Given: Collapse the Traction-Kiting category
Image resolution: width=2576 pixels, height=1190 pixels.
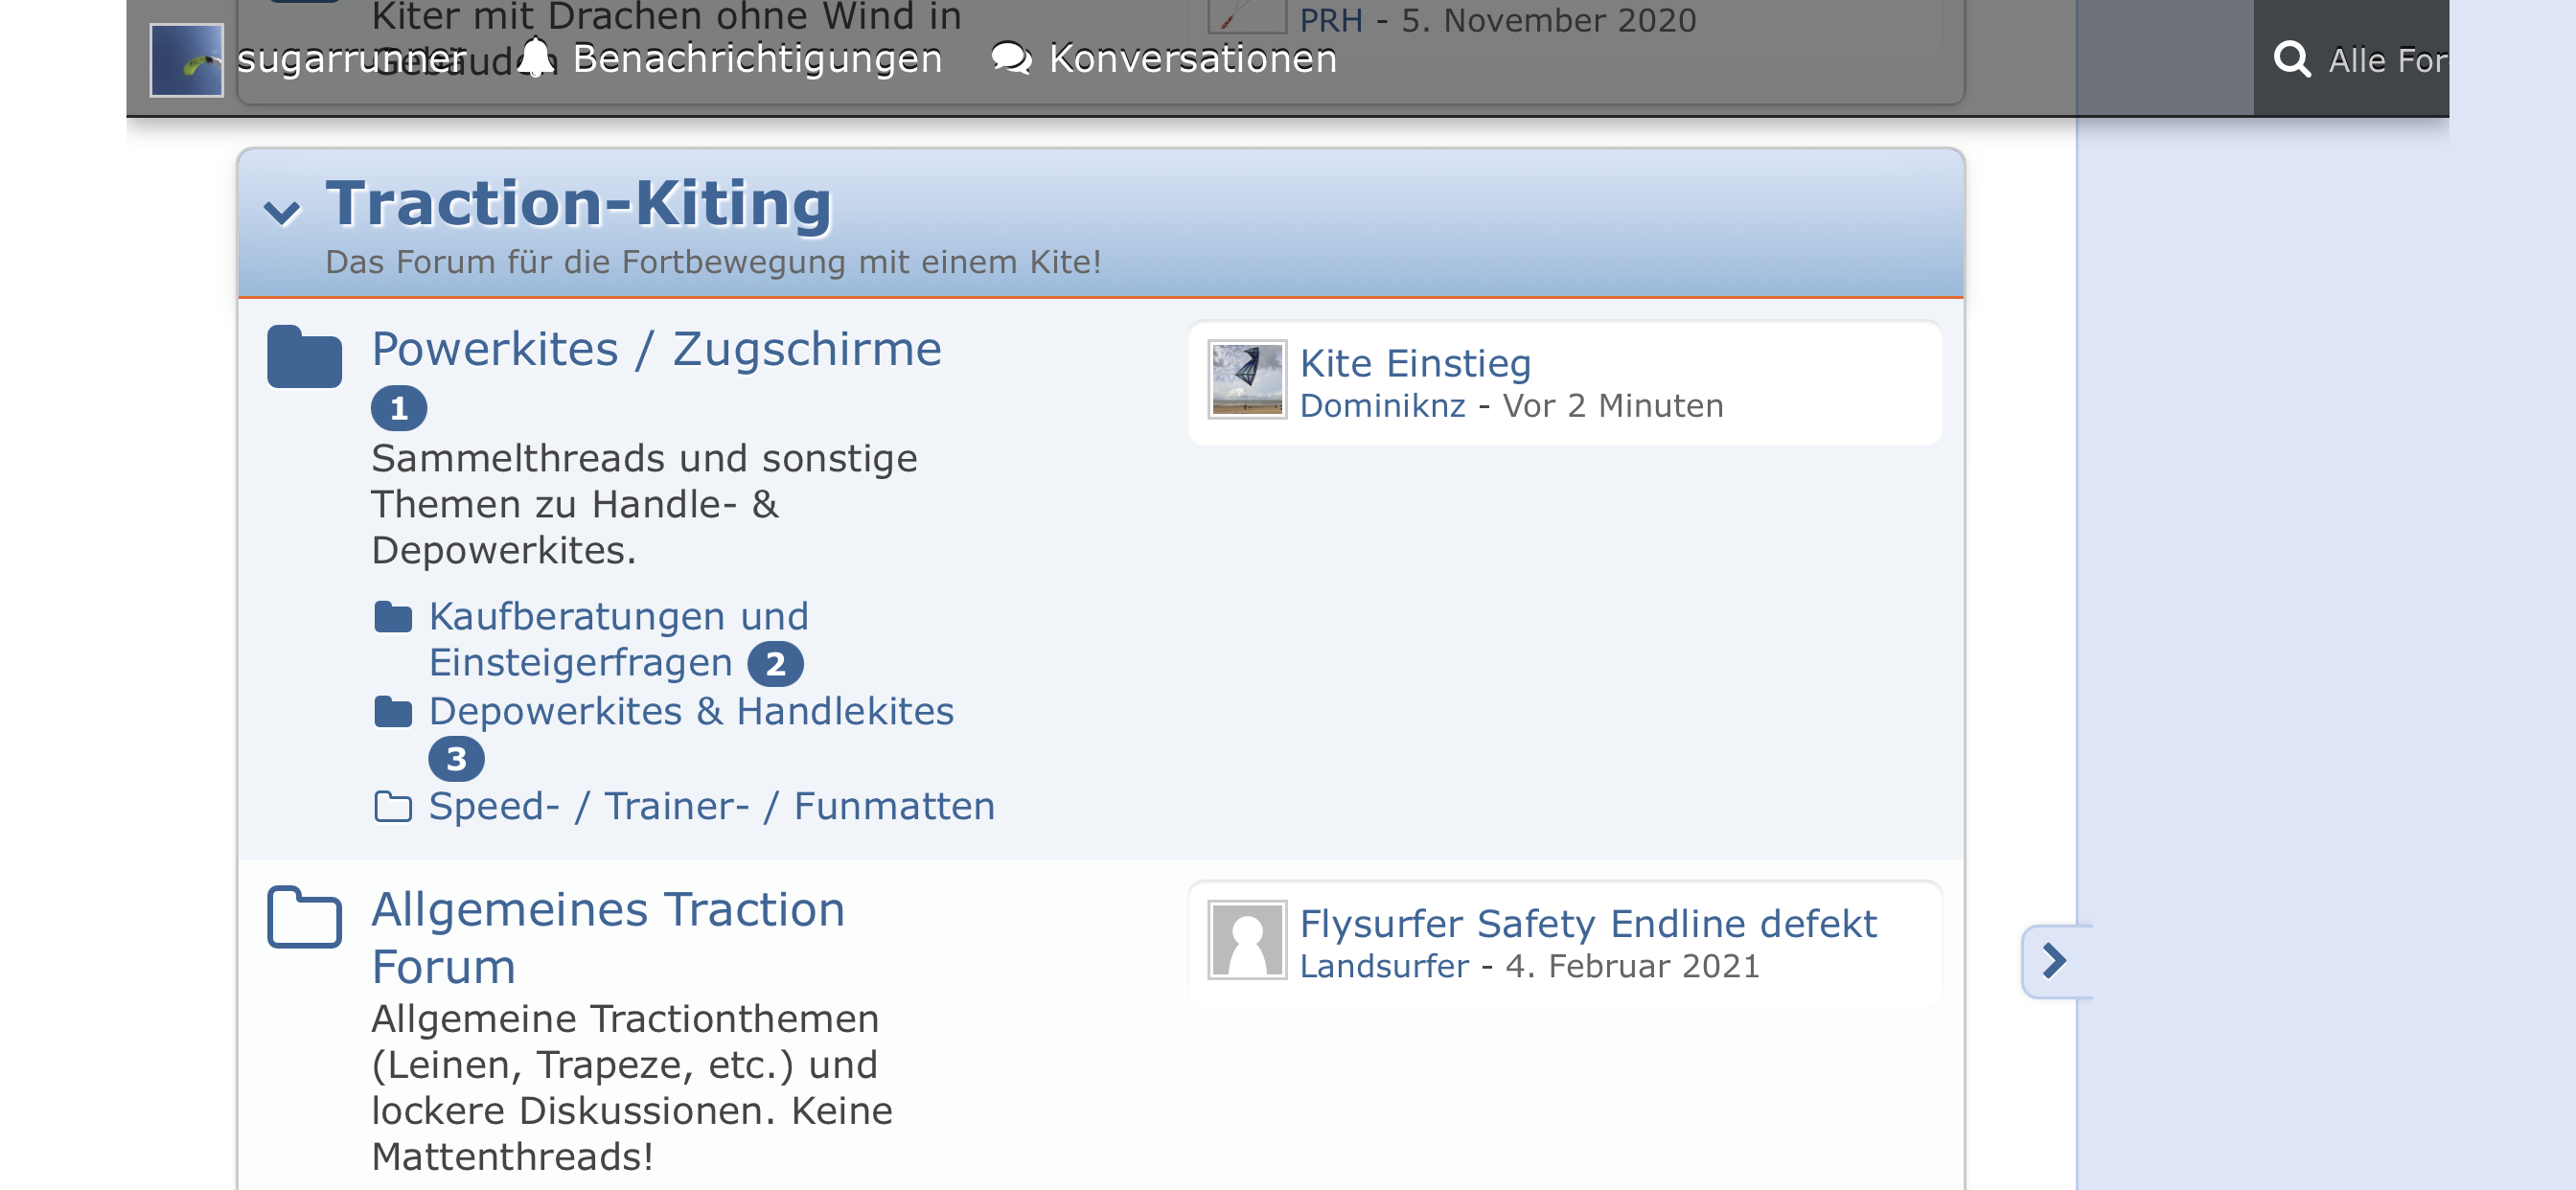Looking at the screenshot, I should 282,211.
